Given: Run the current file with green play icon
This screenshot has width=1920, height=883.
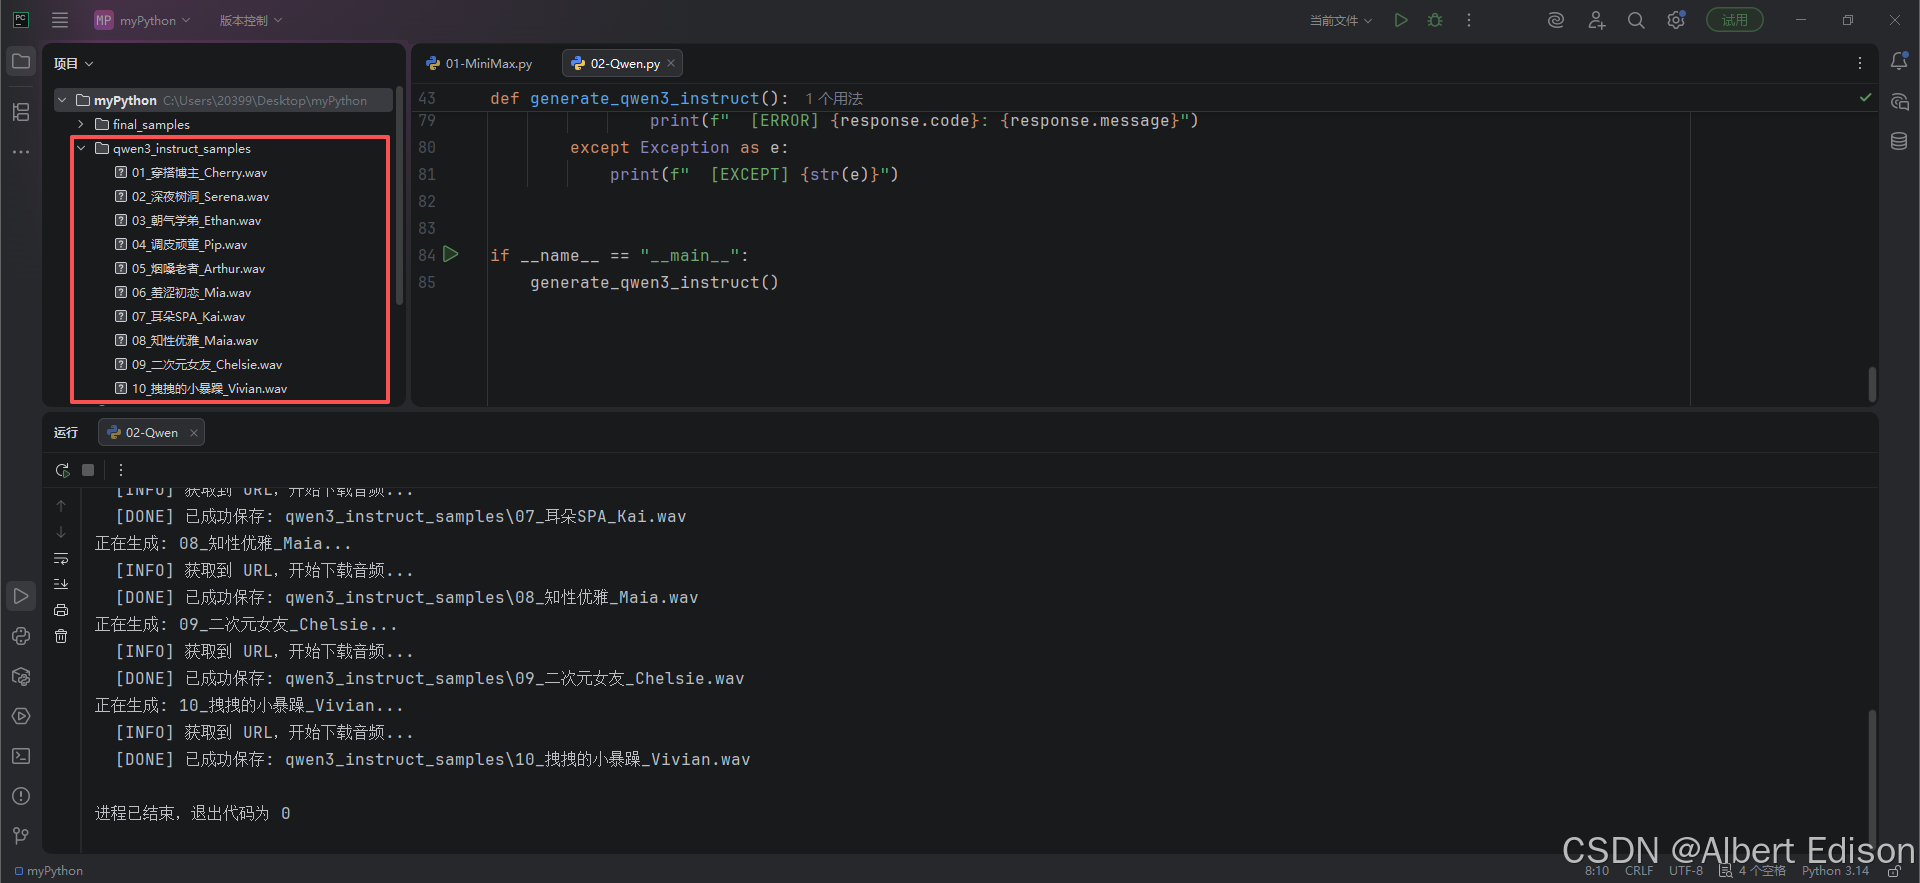Looking at the screenshot, I should (x=1401, y=20).
